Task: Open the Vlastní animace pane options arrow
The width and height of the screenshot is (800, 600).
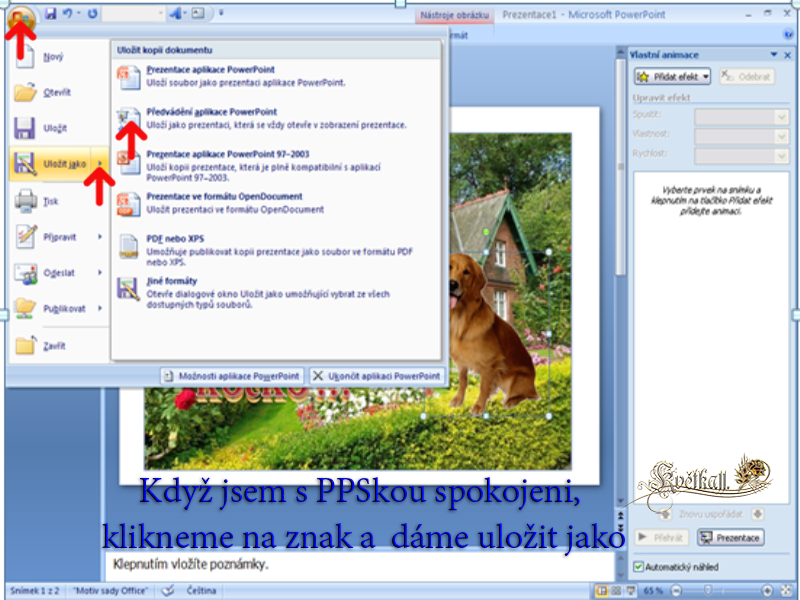Action: pyautogui.click(x=774, y=54)
